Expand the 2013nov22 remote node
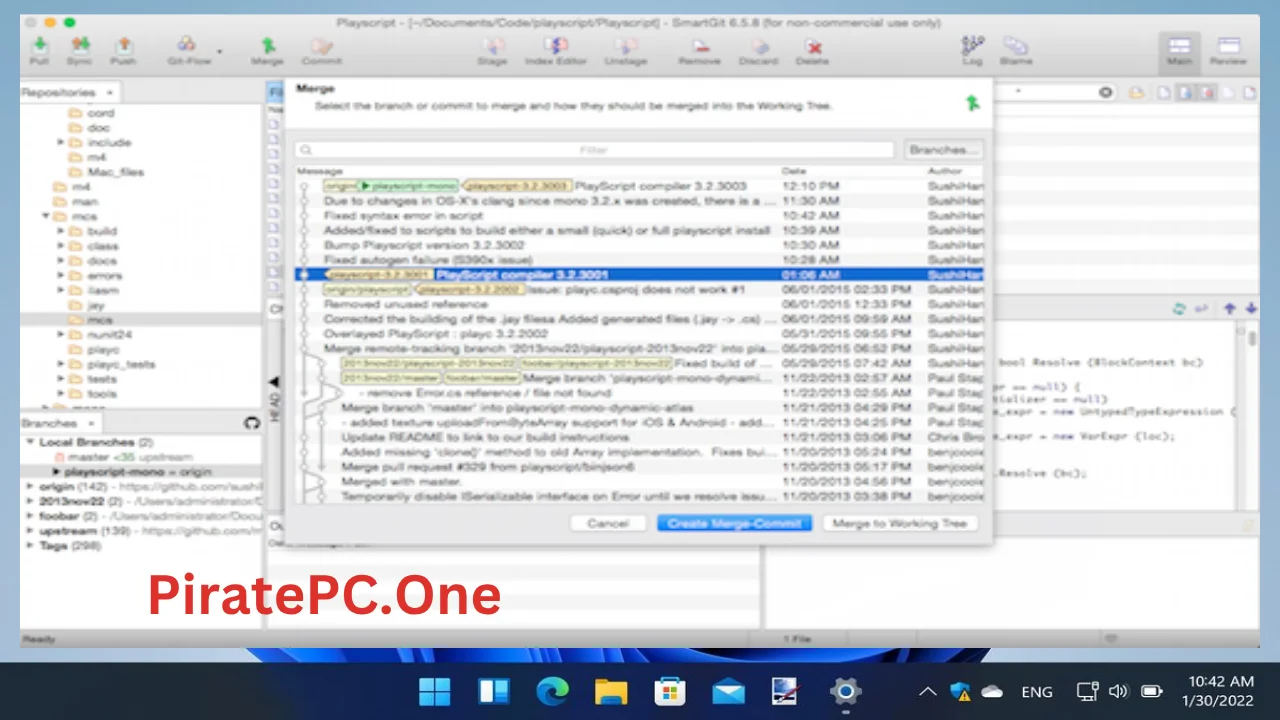This screenshot has height=720, width=1280. [30, 501]
